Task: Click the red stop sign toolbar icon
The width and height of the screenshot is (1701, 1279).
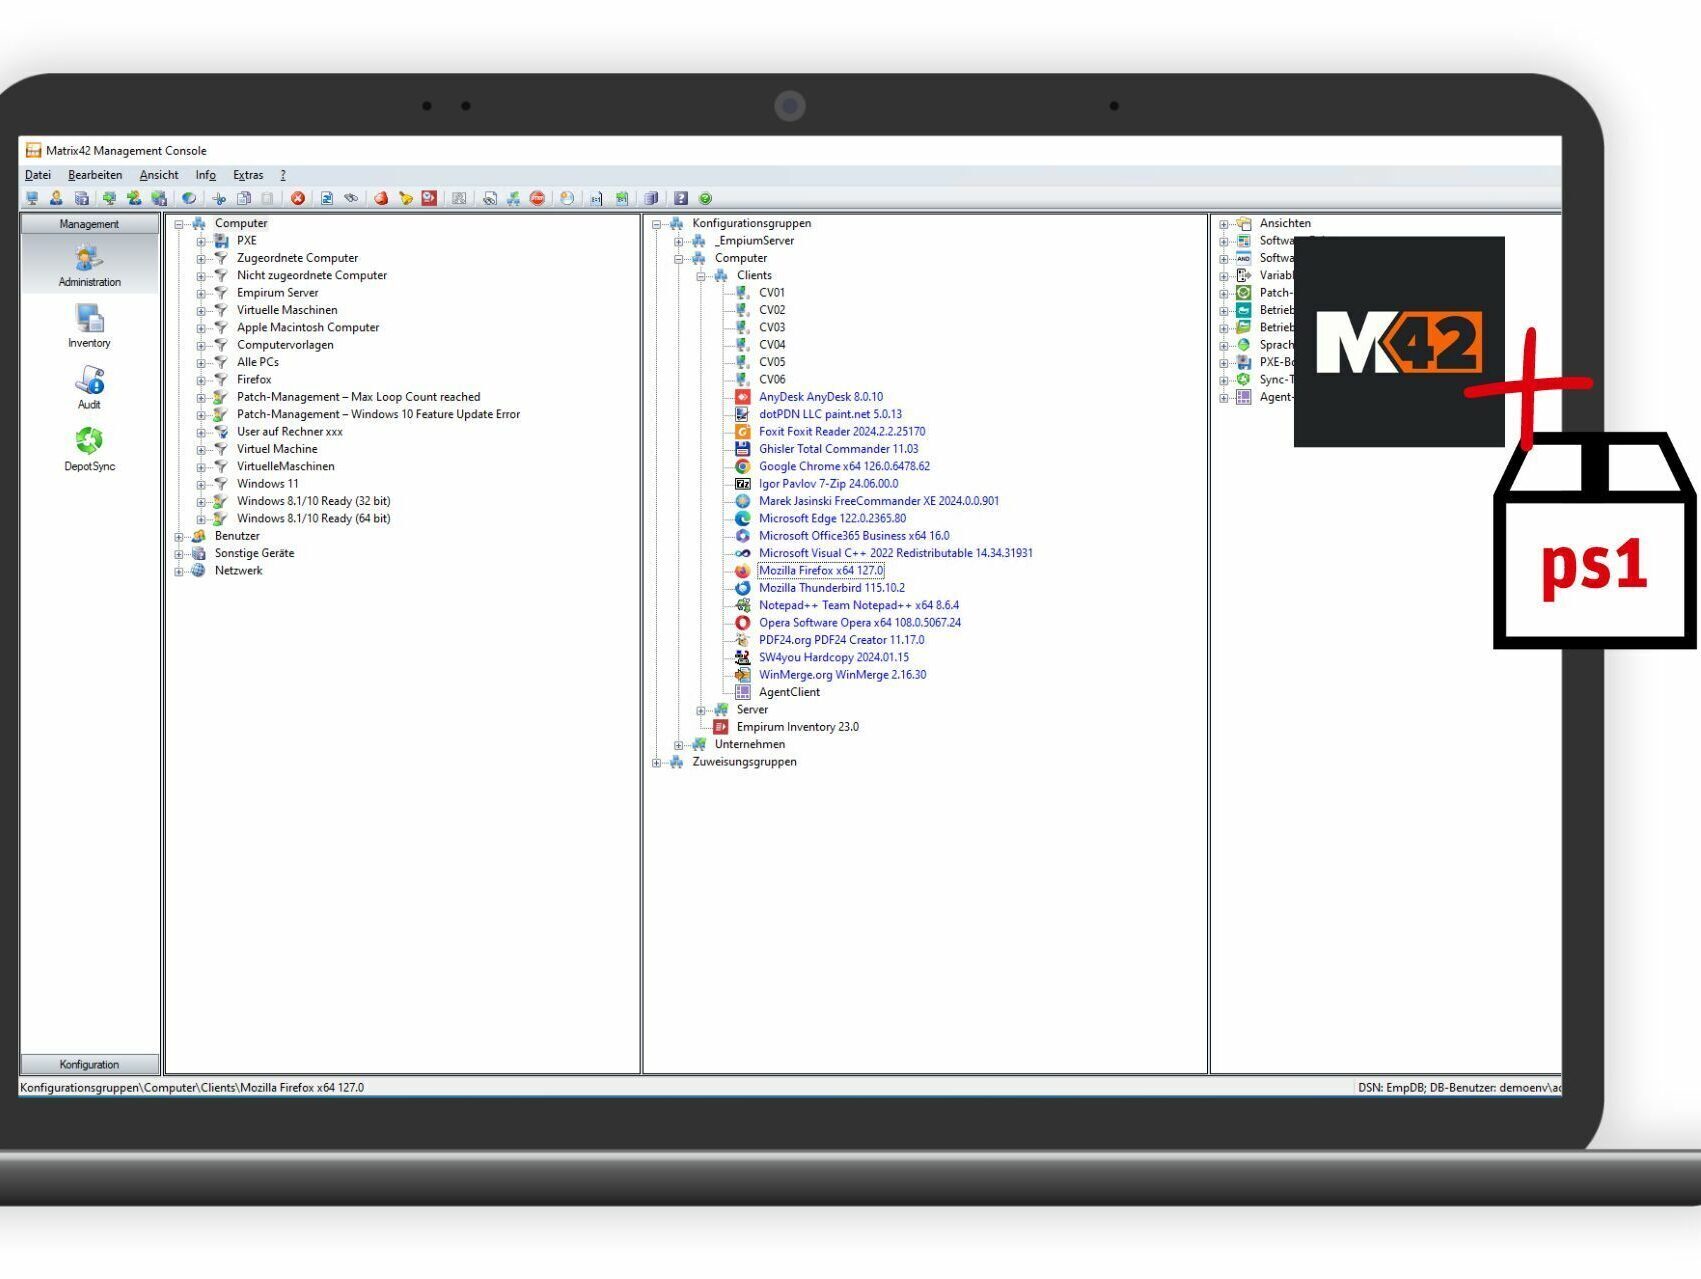Action: click(537, 198)
